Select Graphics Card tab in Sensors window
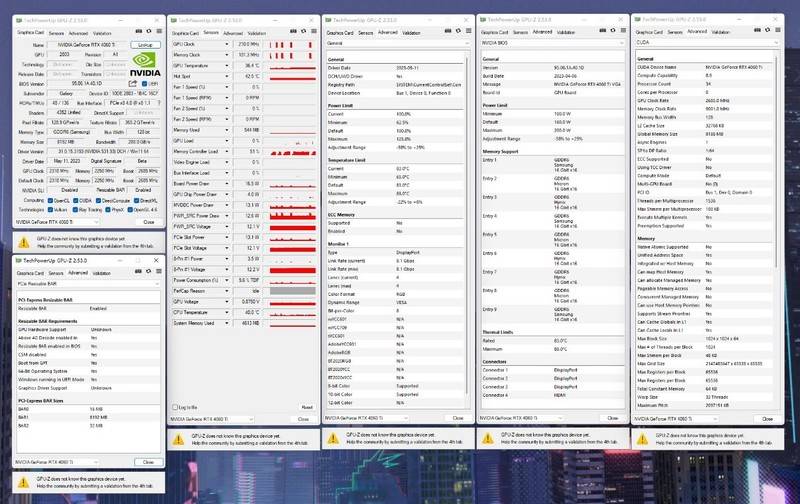800x504 pixels. [185, 32]
